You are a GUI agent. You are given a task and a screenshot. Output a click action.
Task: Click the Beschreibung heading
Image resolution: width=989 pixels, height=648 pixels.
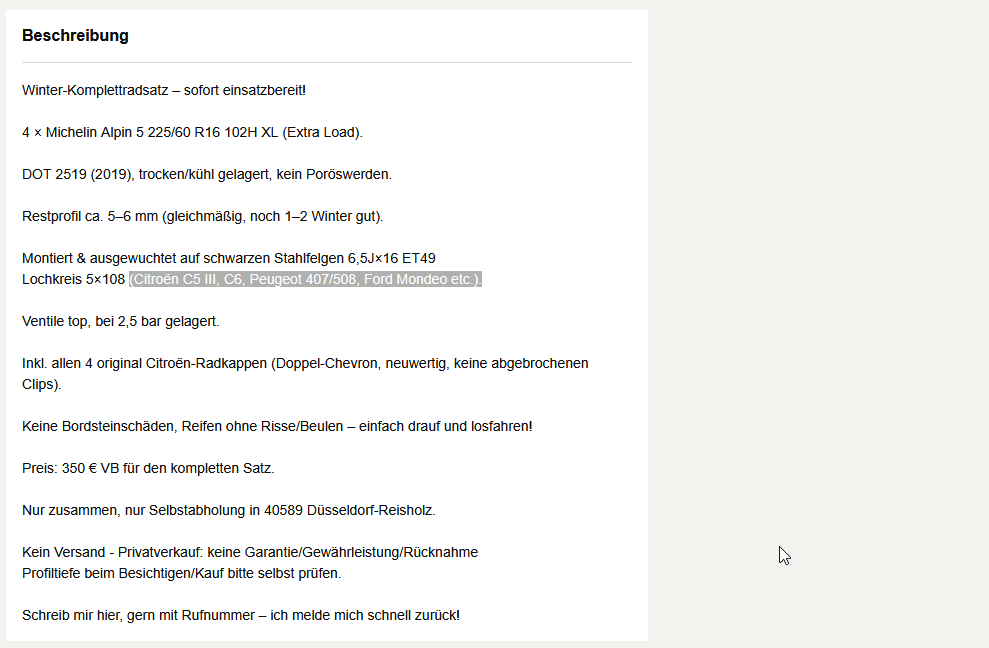pos(75,36)
